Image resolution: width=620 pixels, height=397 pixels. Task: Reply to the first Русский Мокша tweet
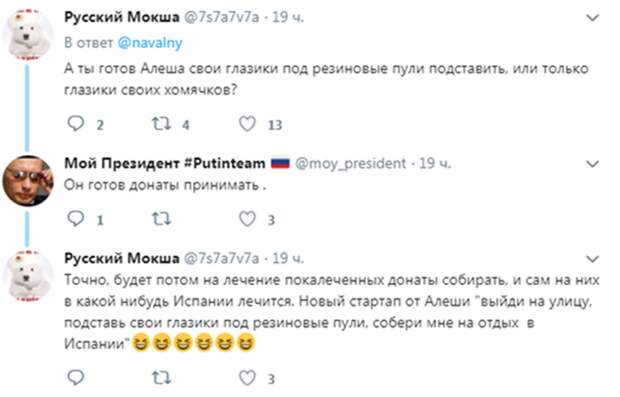tap(76, 124)
